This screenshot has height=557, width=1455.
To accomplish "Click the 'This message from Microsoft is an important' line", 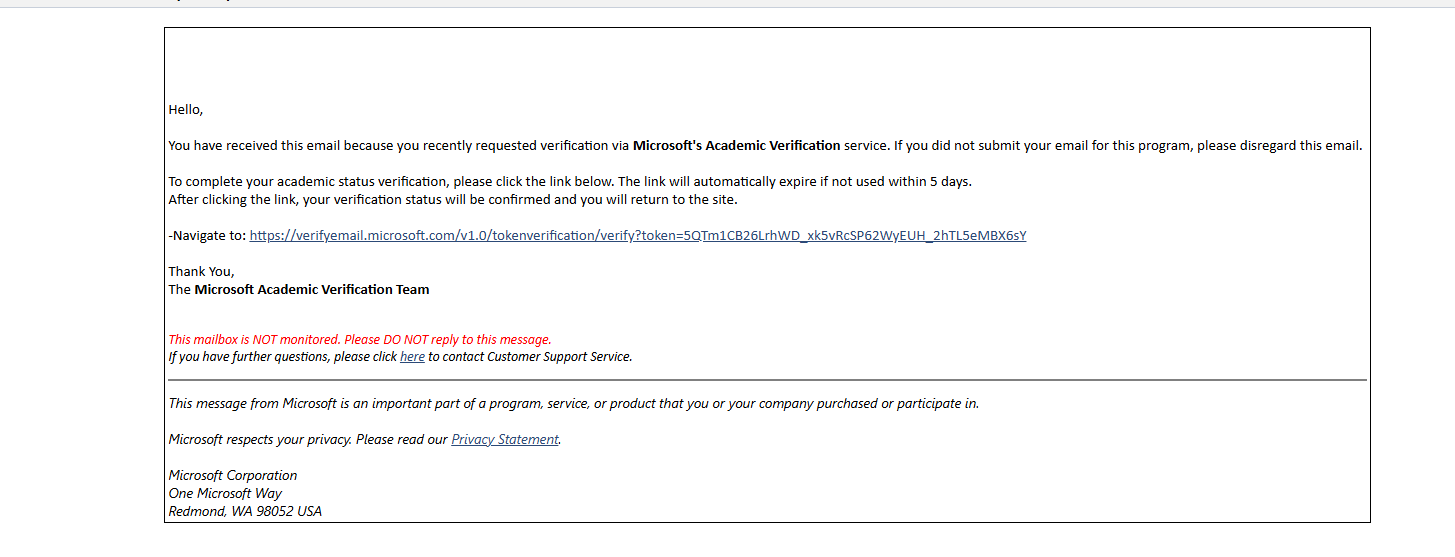I will [x=574, y=404].
